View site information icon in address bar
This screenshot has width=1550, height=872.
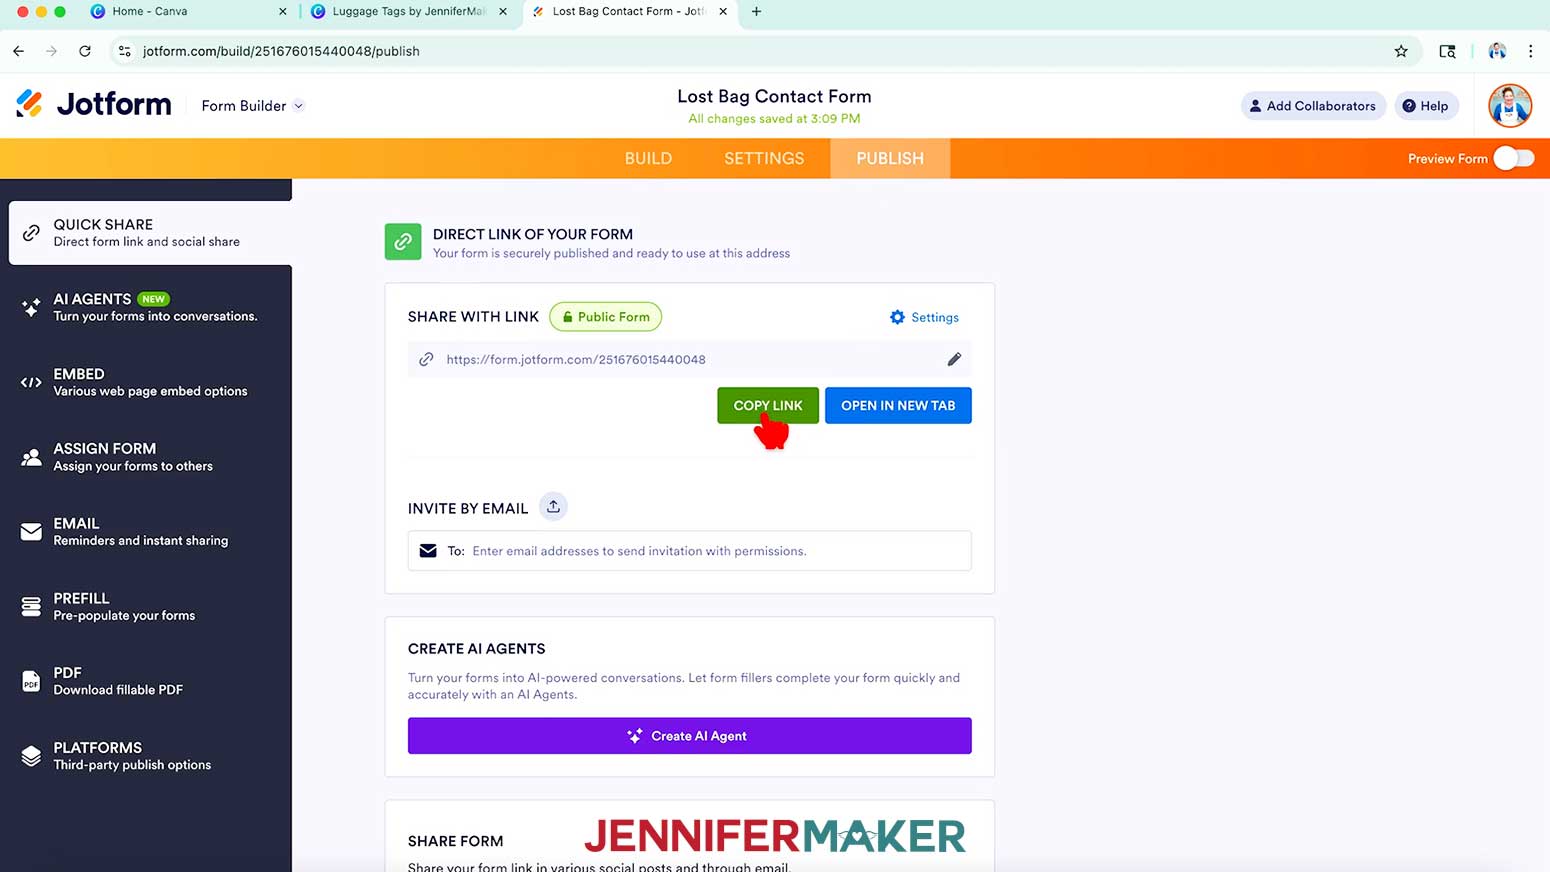point(124,51)
